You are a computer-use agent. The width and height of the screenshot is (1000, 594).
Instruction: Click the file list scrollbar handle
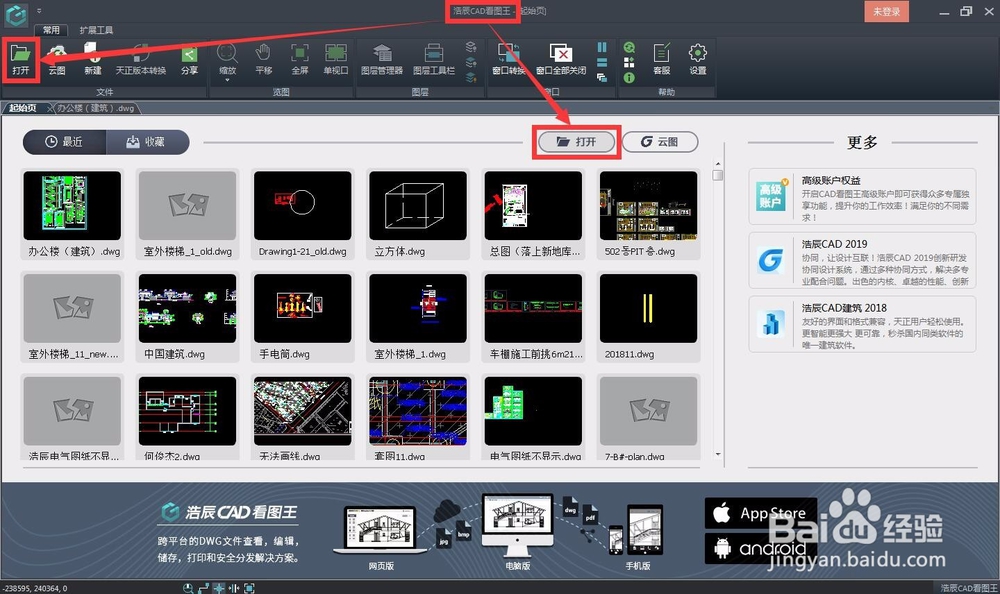point(718,175)
